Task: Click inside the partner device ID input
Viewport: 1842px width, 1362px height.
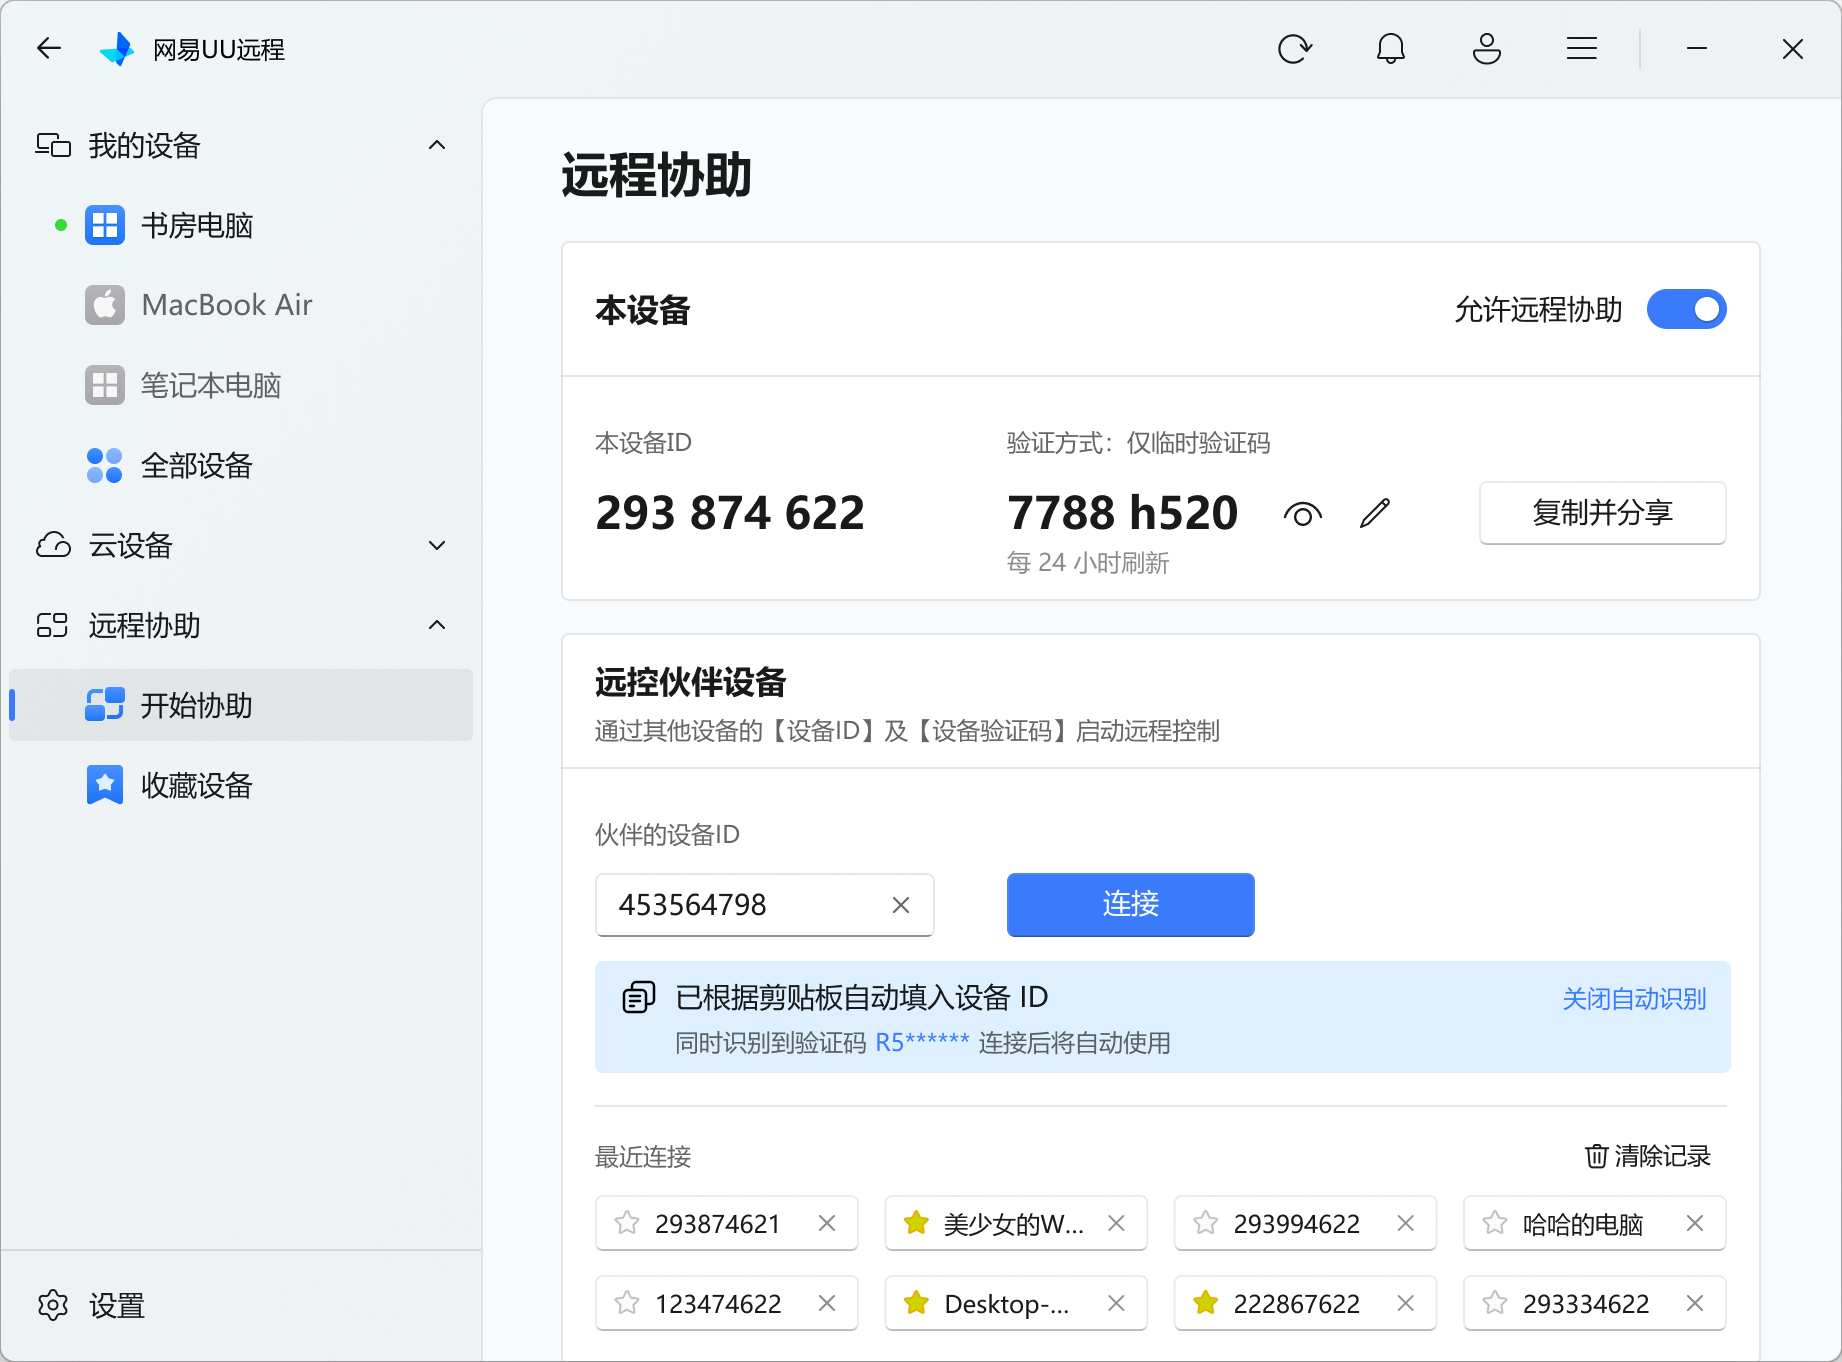Action: [x=764, y=905]
